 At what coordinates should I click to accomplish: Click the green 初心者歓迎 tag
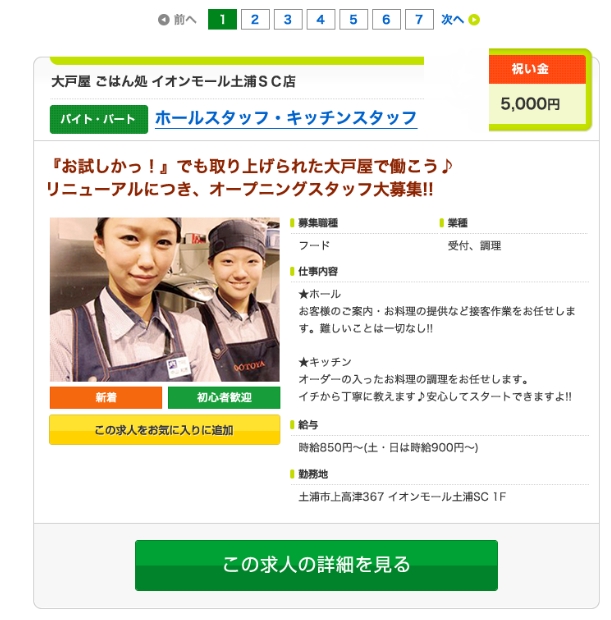point(224,397)
